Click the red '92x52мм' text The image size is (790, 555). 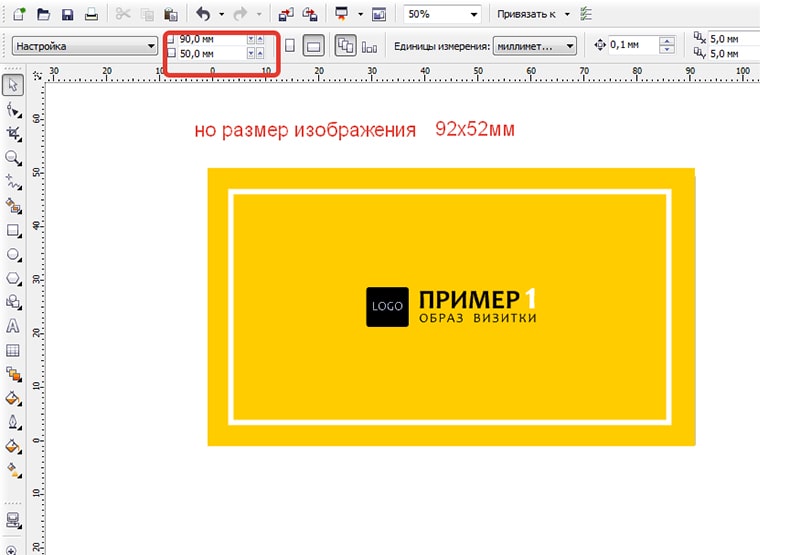pyautogui.click(x=475, y=129)
